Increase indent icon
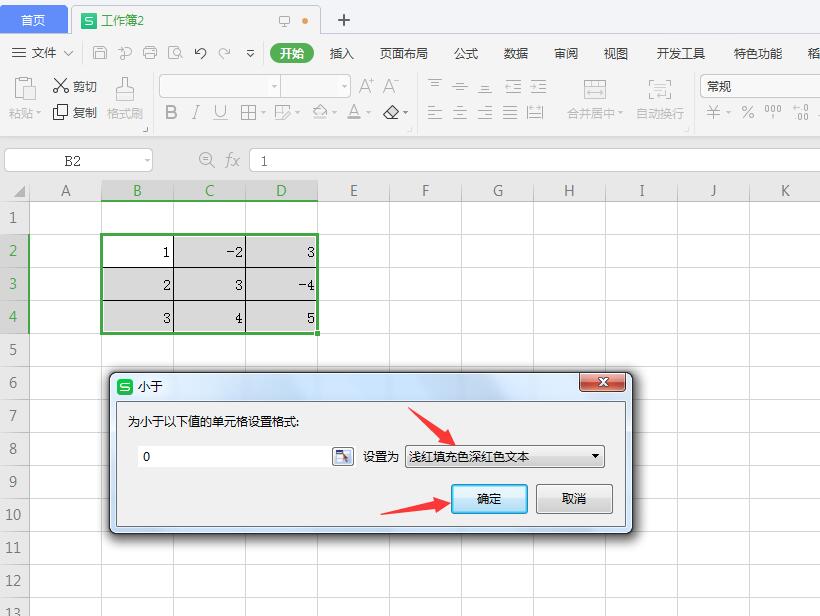 (538, 86)
